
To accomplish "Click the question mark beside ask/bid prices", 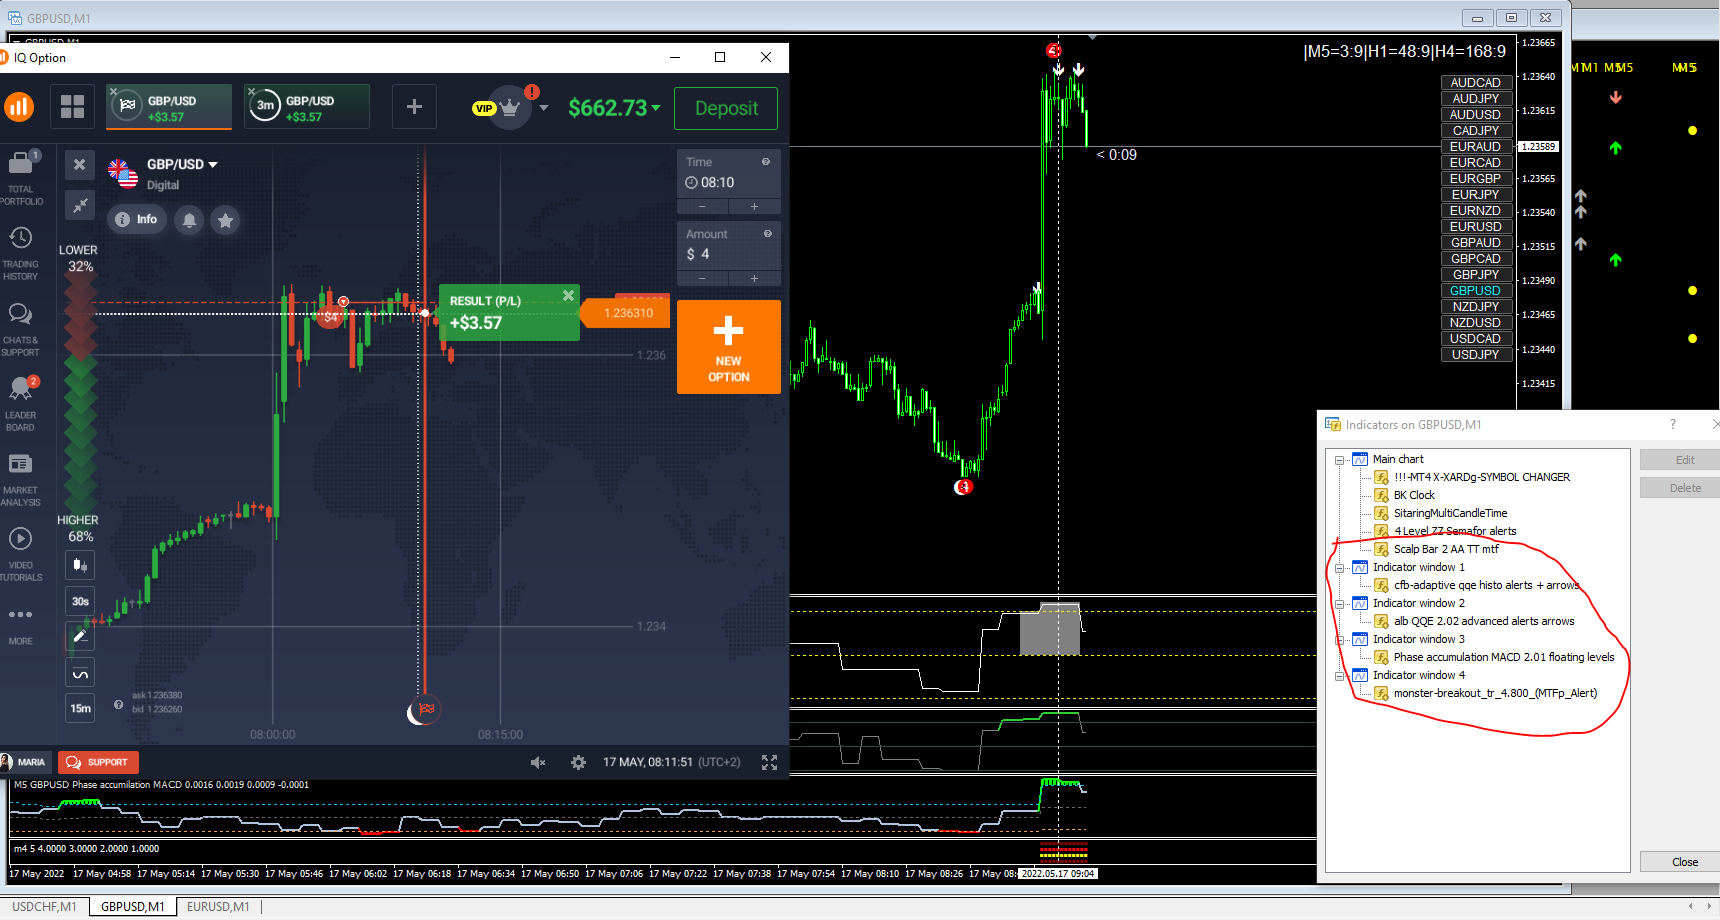I will click(x=119, y=705).
